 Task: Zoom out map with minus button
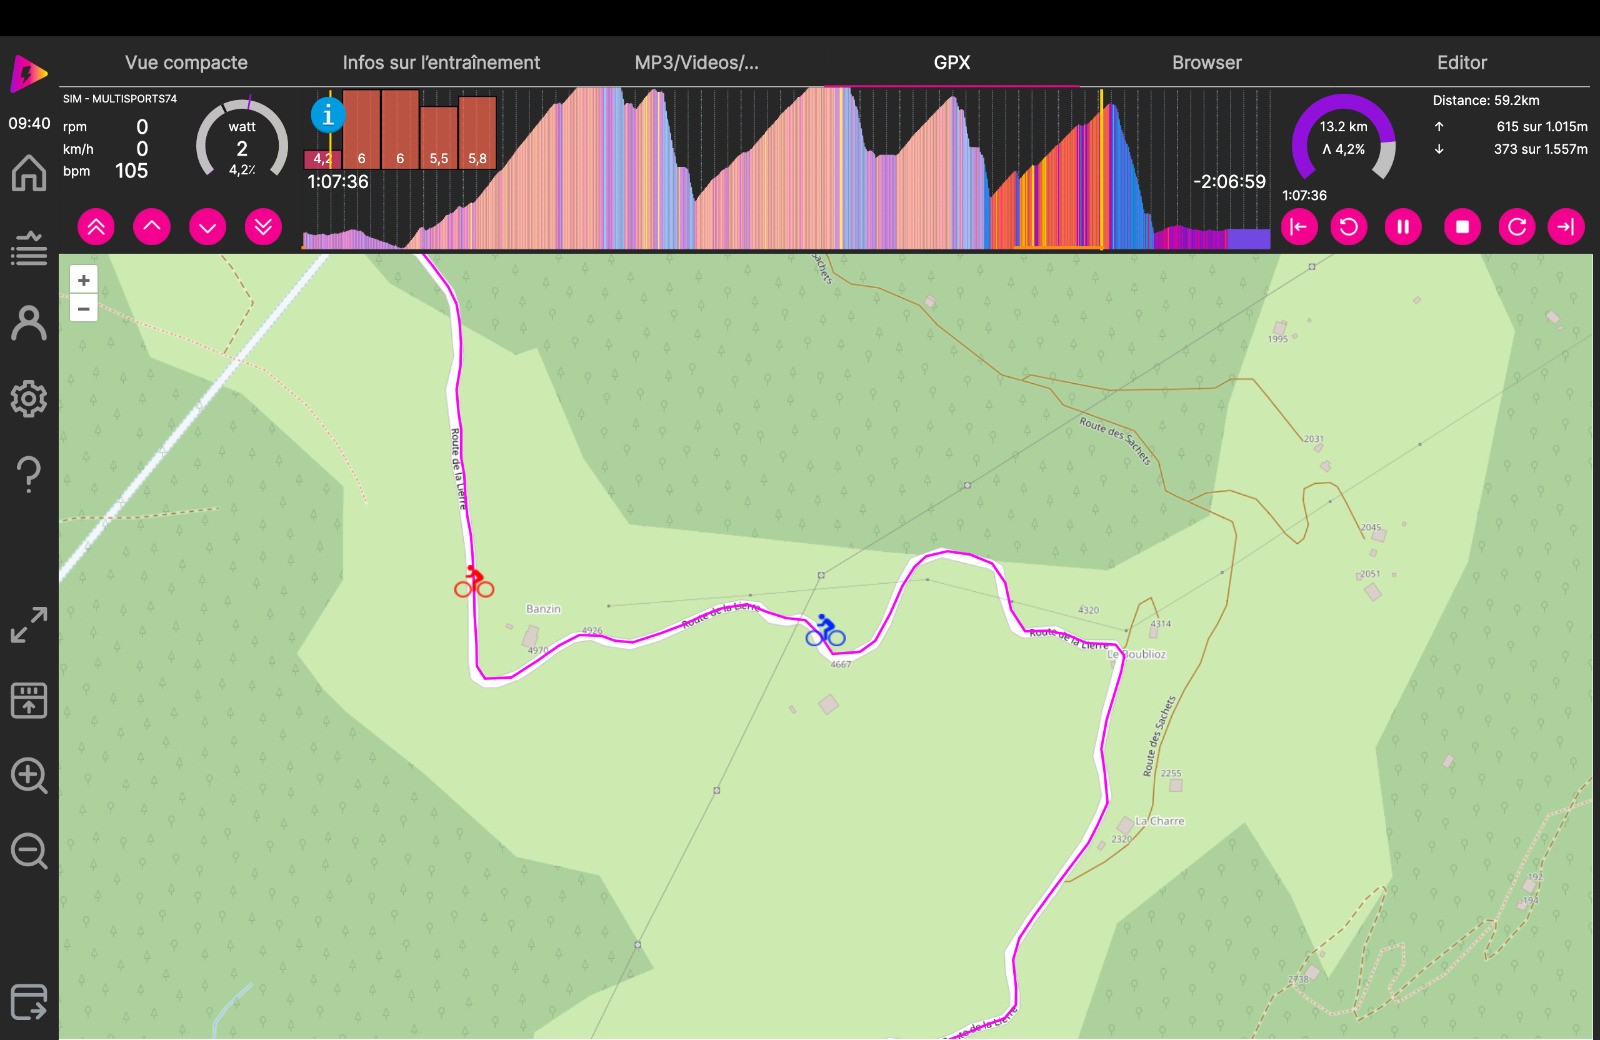coord(84,309)
